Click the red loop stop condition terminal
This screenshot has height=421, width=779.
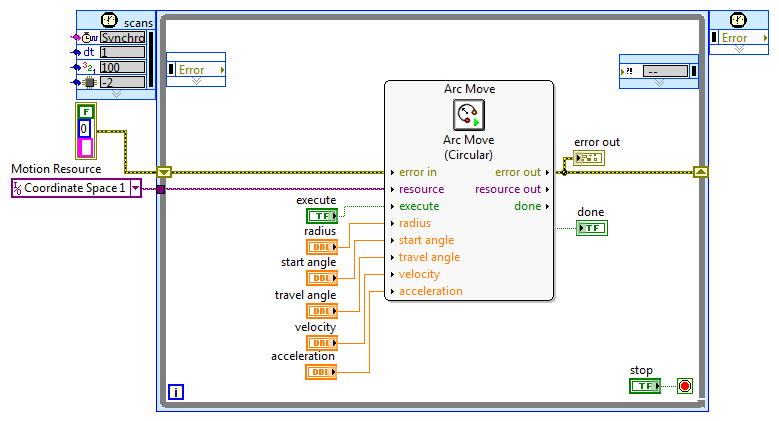tap(685, 385)
